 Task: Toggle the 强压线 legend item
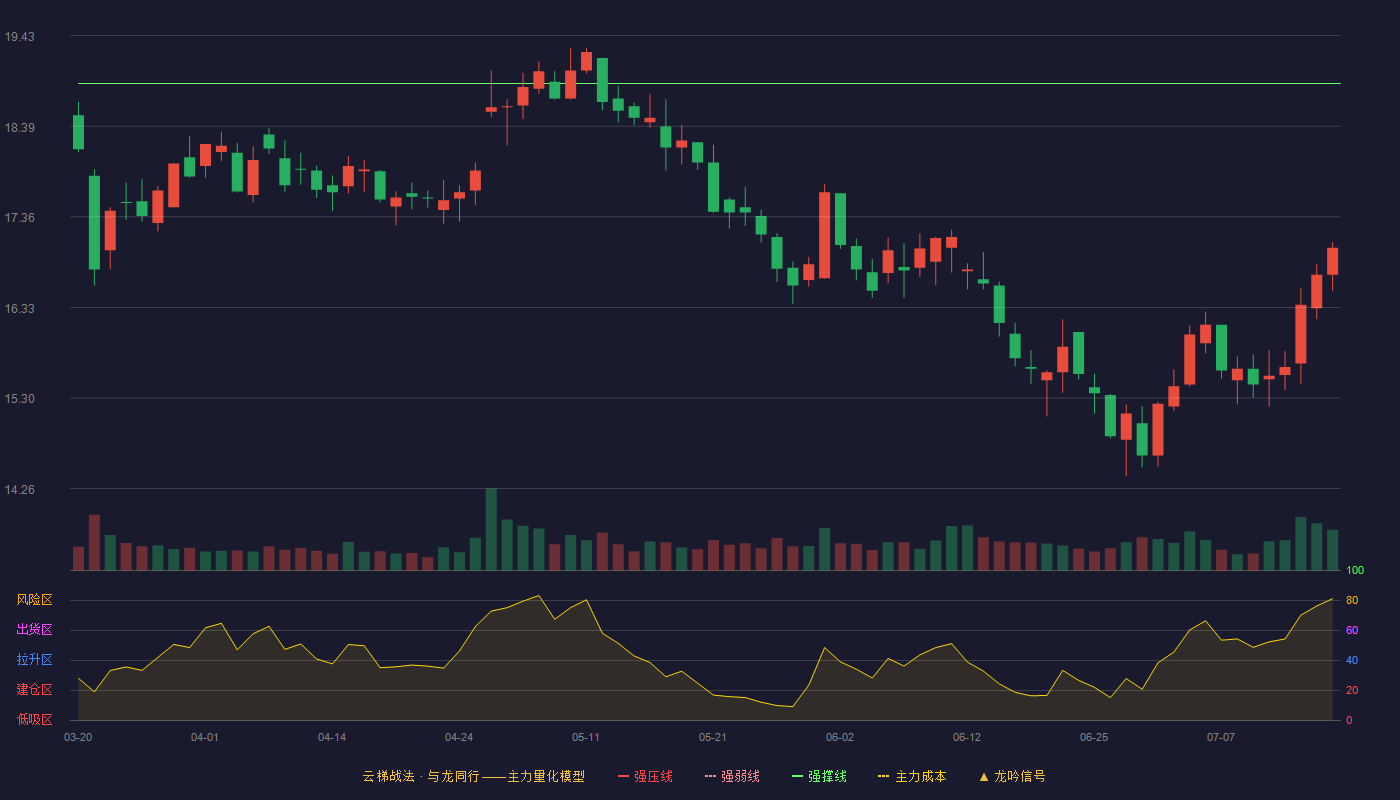(x=645, y=776)
